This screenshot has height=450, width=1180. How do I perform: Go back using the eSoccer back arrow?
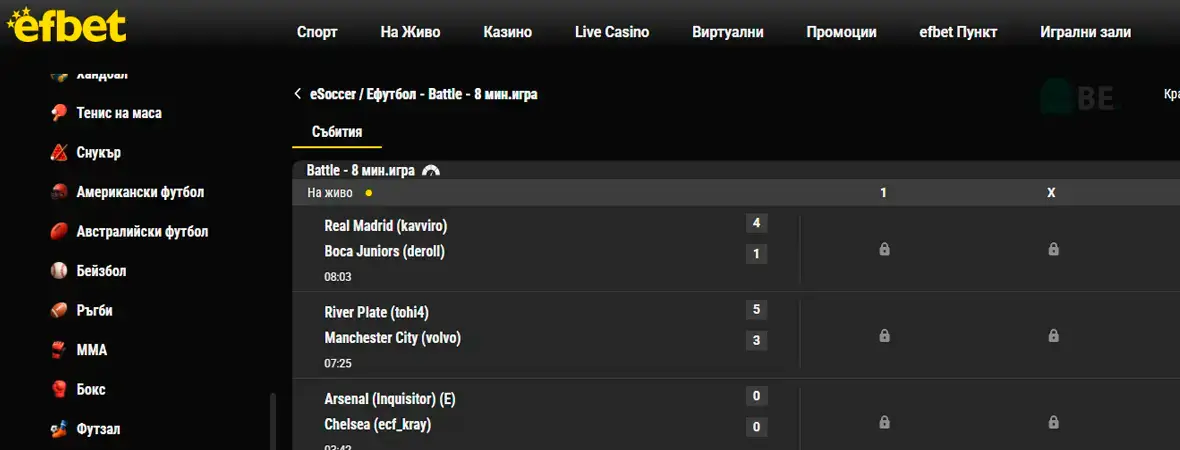pos(297,94)
